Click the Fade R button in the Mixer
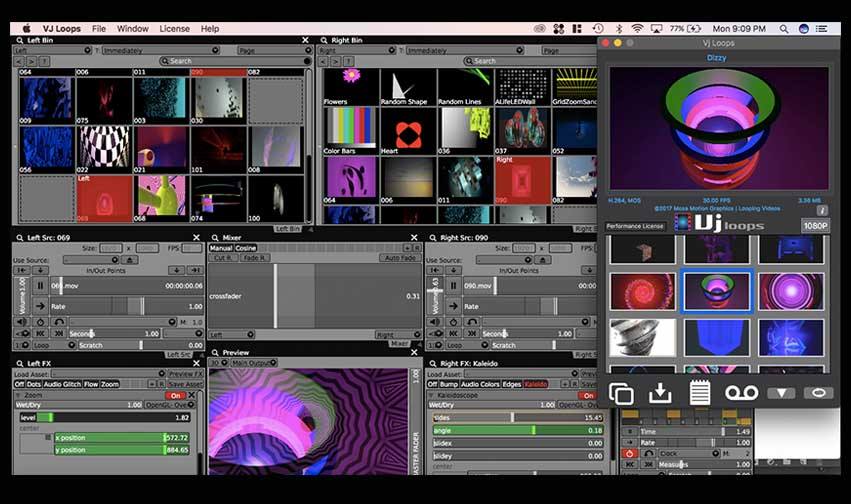The image size is (851, 504). 253,258
